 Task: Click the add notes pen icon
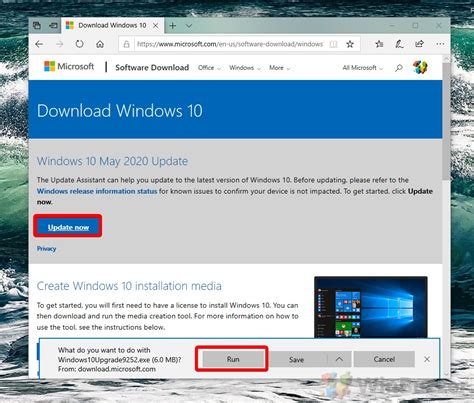(x=399, y=44)
